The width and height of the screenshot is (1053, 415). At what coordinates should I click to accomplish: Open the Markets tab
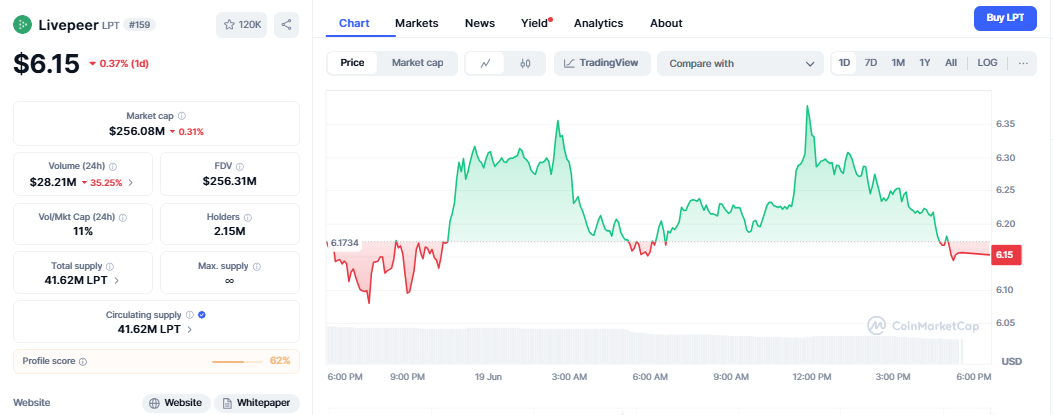pos(416,24)
